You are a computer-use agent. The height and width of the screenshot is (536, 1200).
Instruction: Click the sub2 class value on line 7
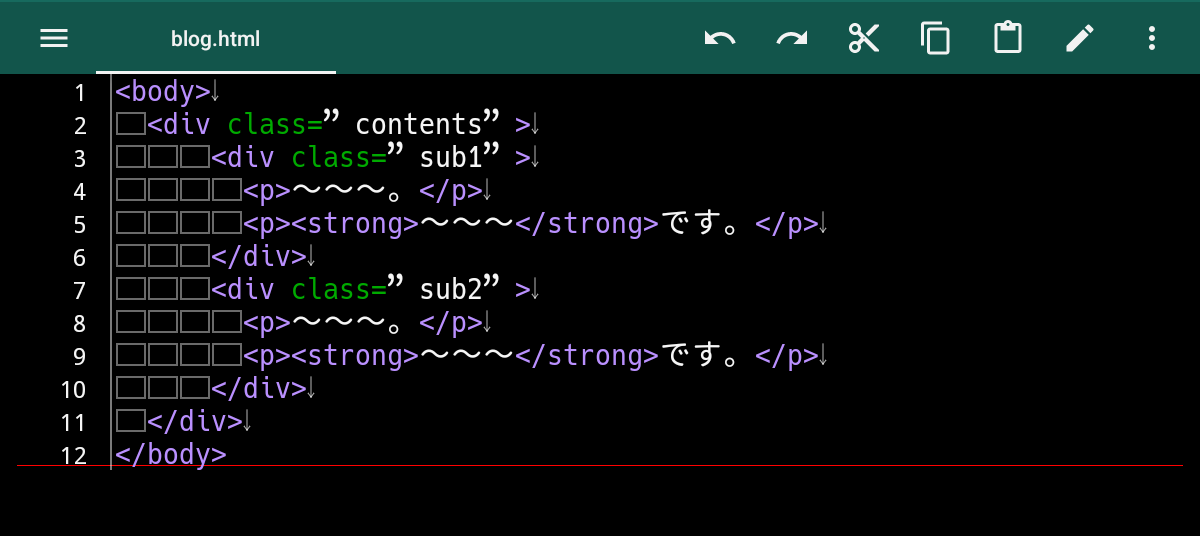click(x=451, y=290)
